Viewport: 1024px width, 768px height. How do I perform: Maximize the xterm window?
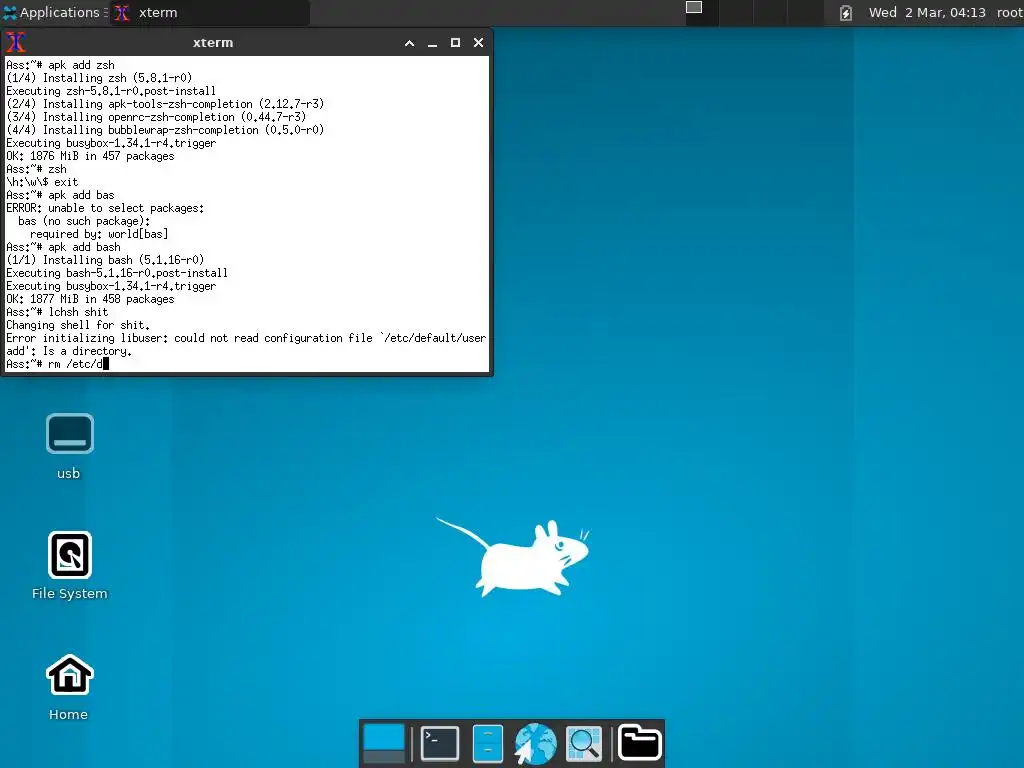pos(455,42)
